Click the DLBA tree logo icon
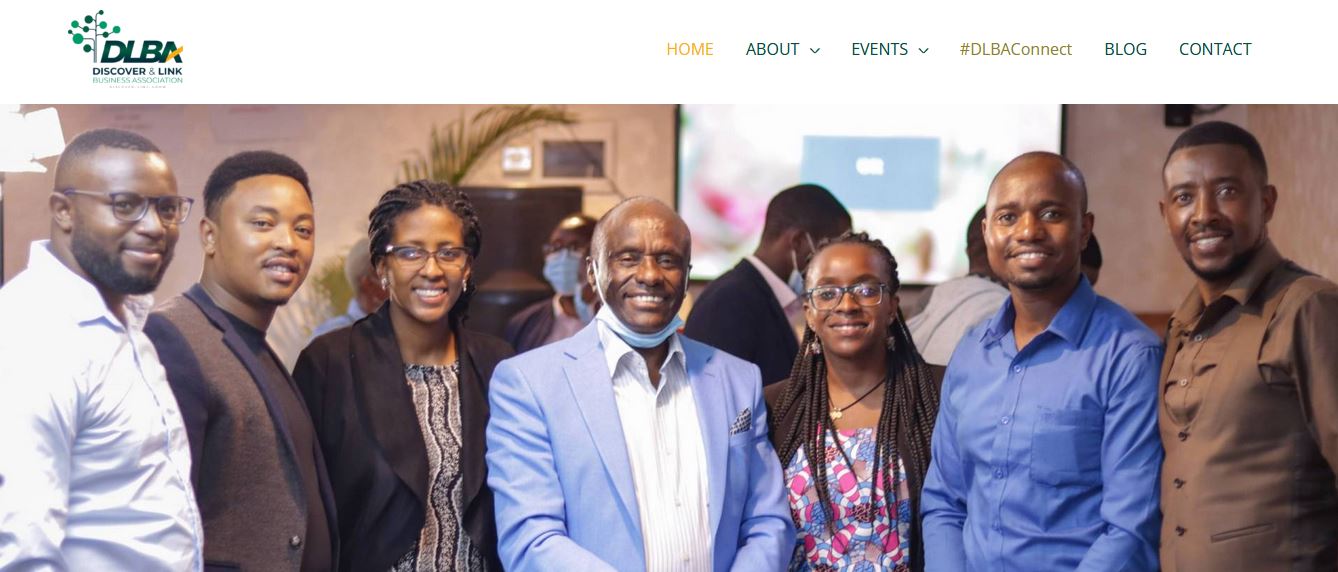 coord(93,34)
